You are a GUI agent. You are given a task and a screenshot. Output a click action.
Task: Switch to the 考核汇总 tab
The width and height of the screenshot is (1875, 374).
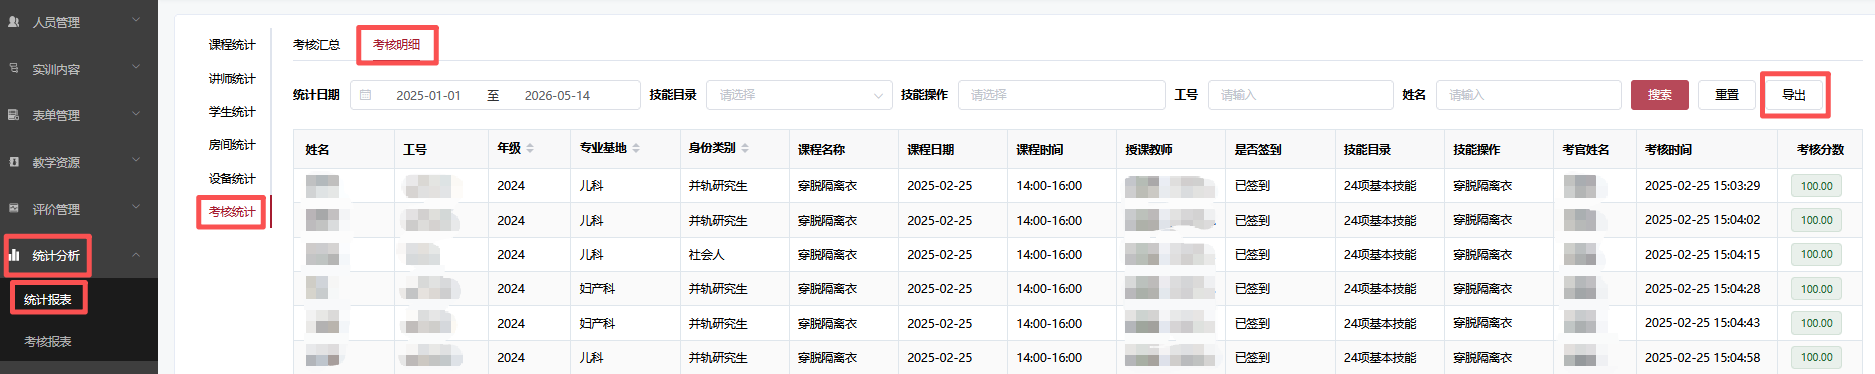click(316, 44)
